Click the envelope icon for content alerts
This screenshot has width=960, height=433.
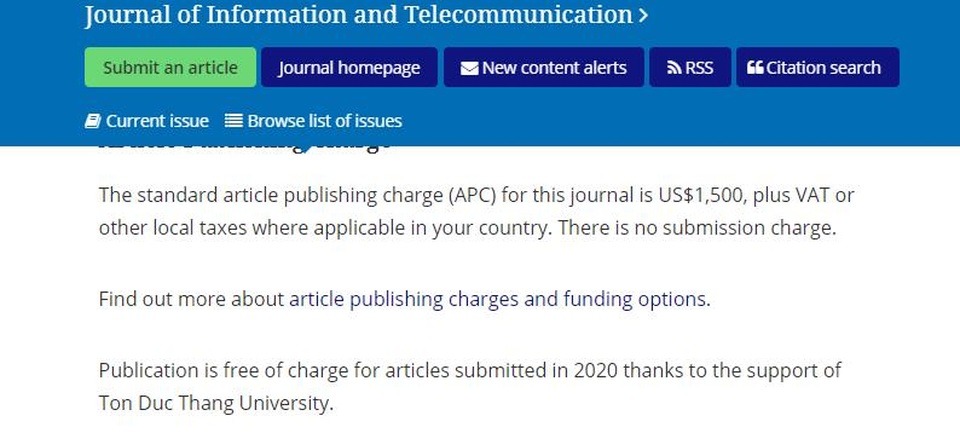469,68
